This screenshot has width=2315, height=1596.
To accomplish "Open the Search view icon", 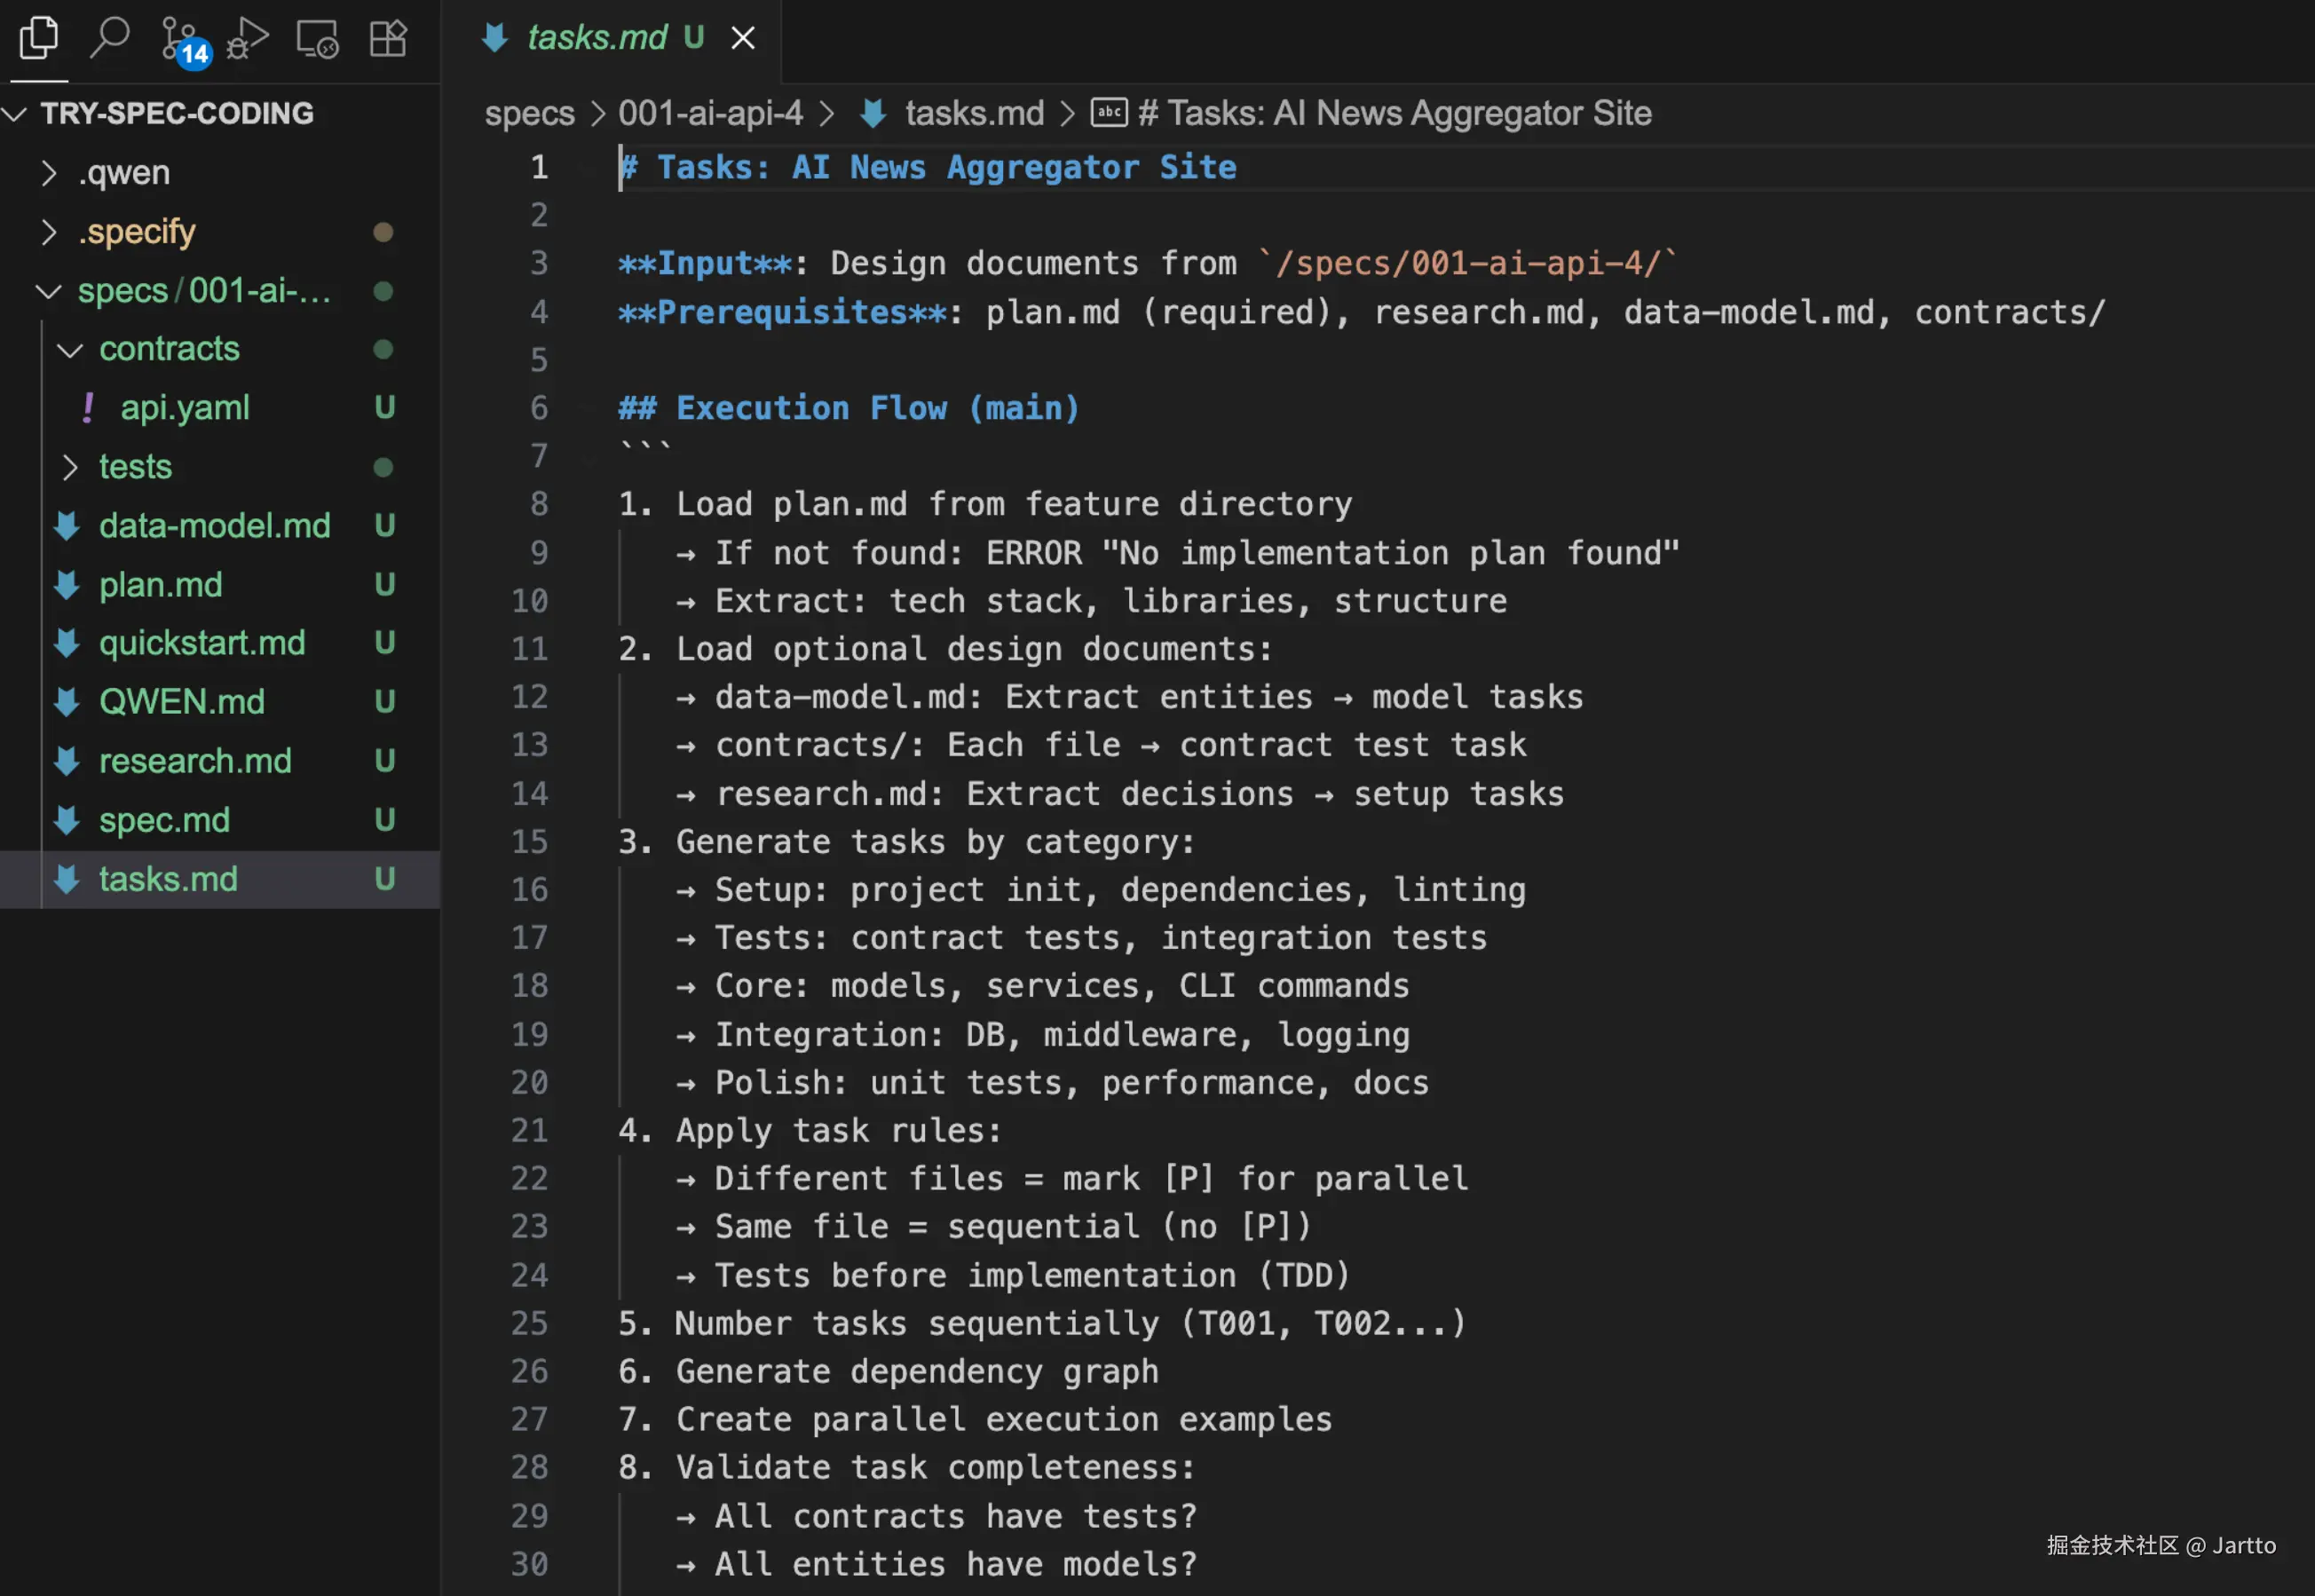I will tap(110, 38).
